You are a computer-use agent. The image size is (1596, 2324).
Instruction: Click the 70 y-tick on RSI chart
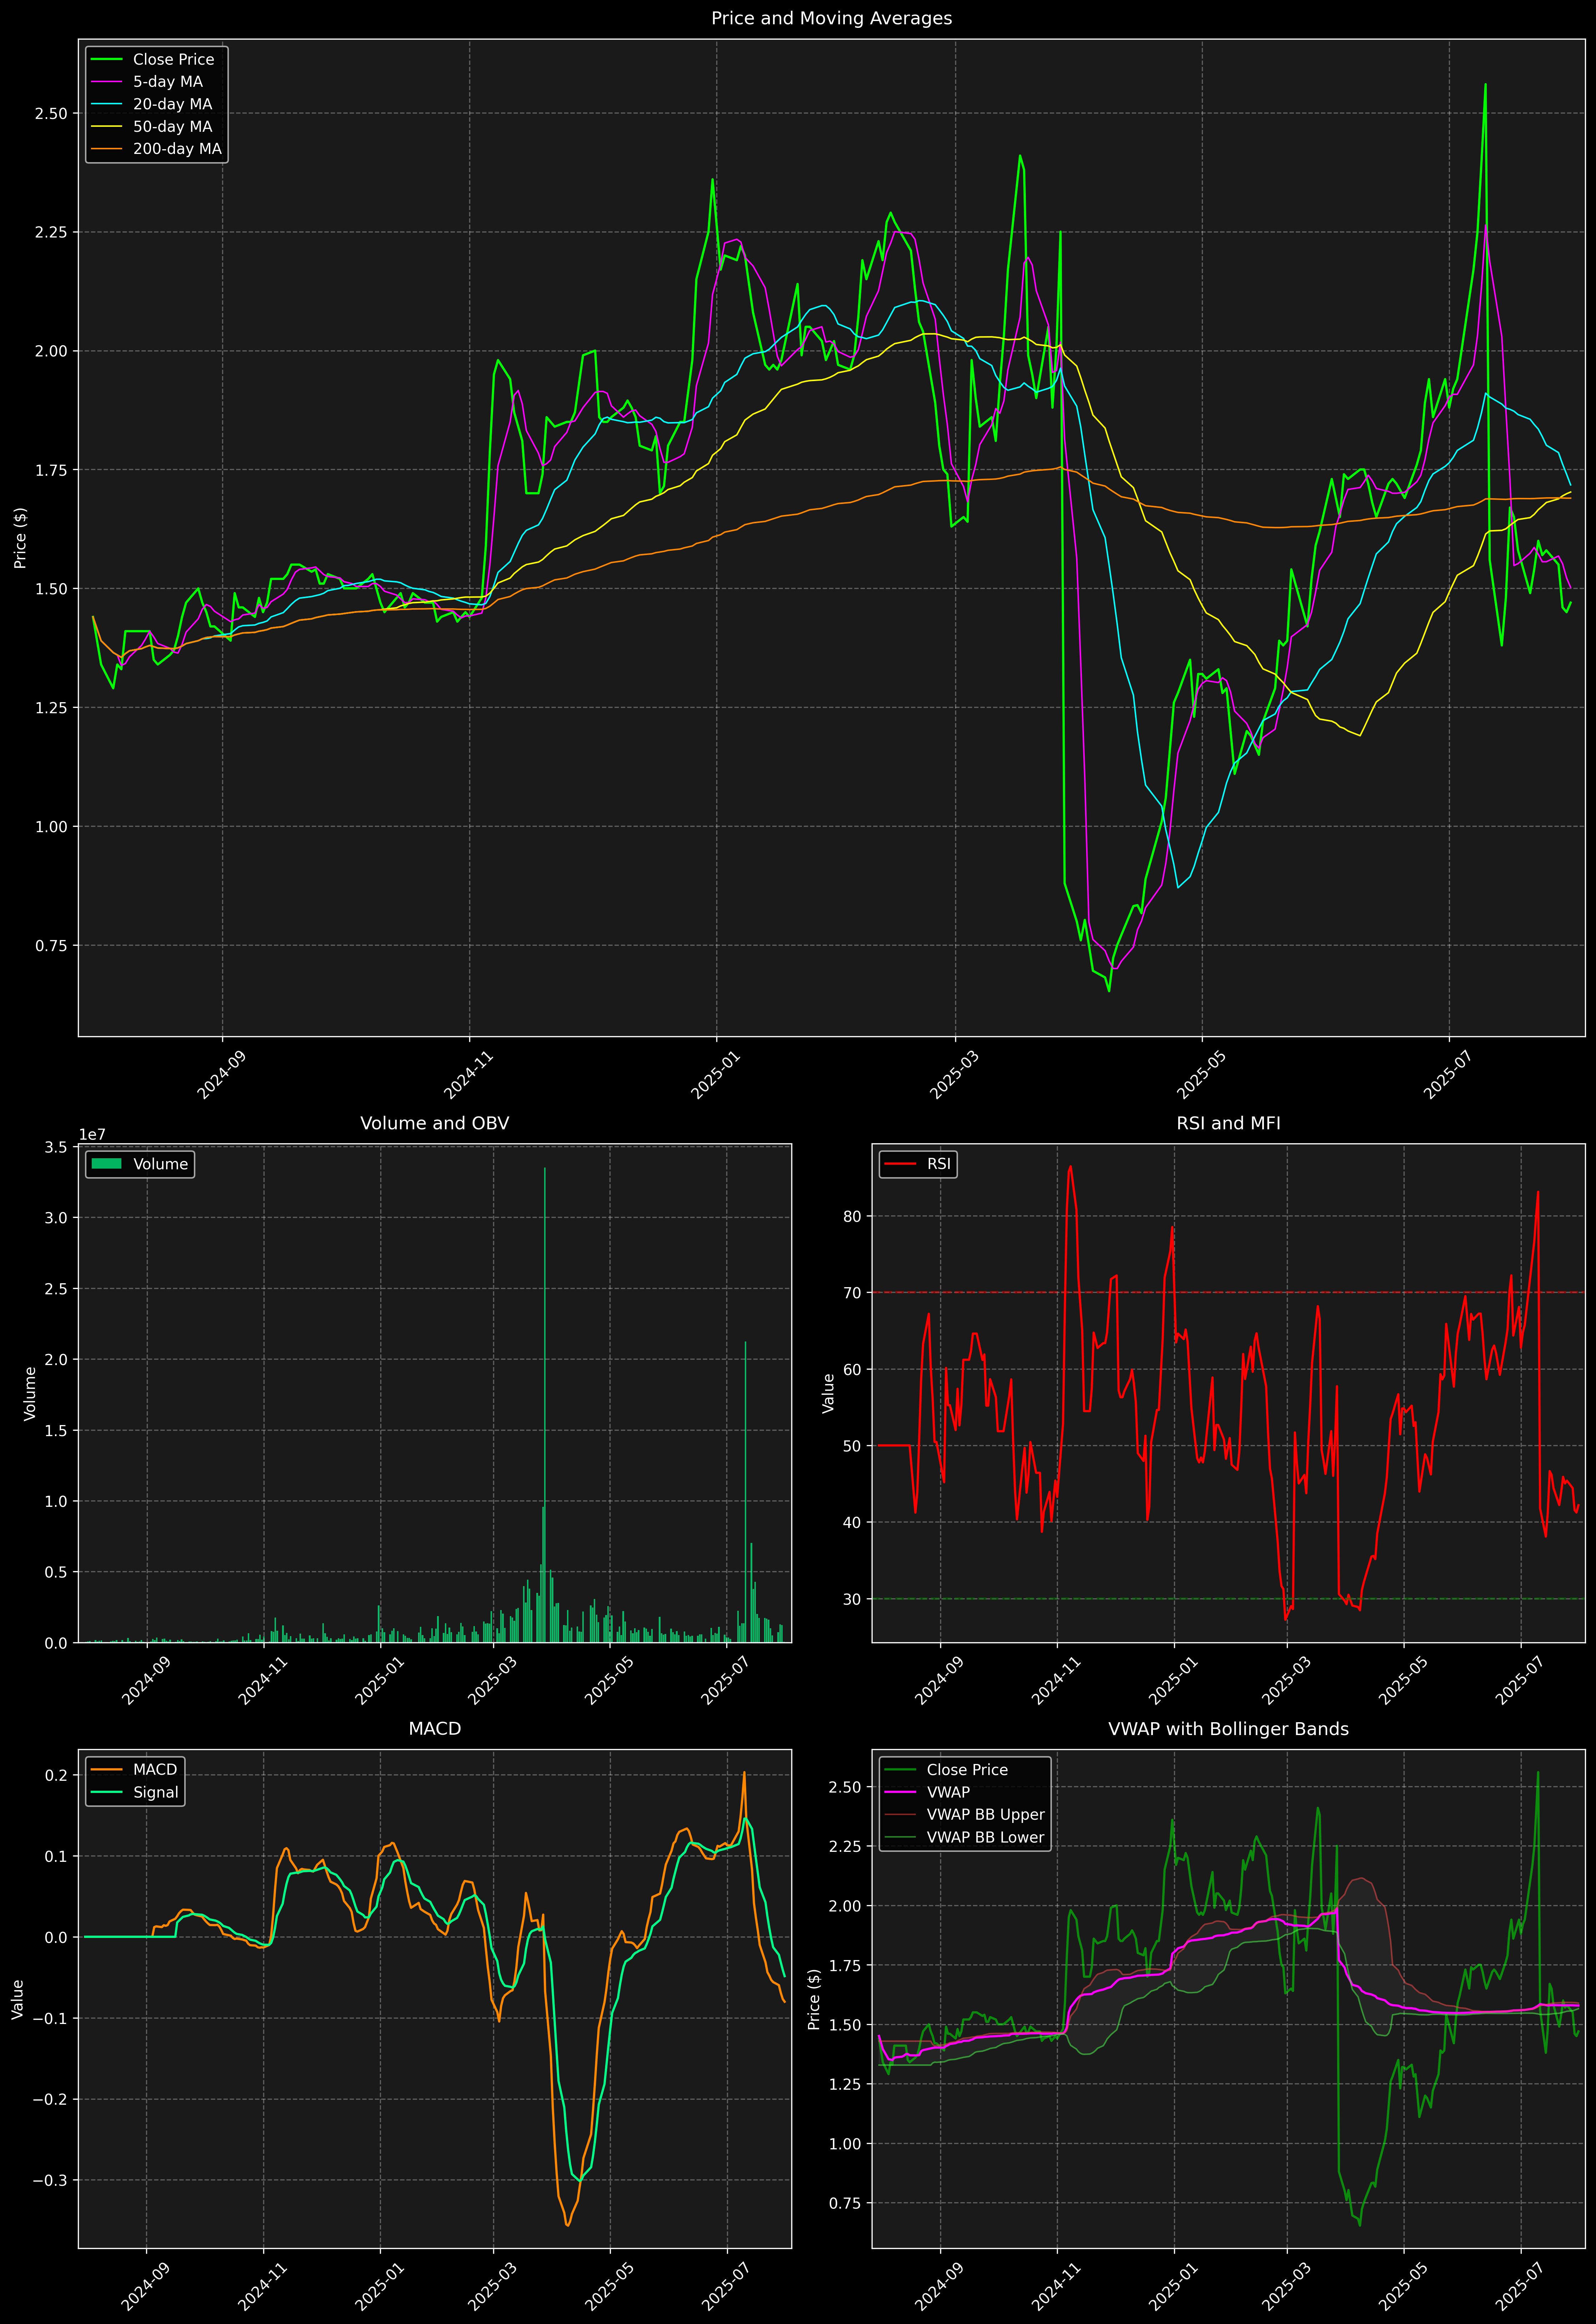pos(852,1293)
